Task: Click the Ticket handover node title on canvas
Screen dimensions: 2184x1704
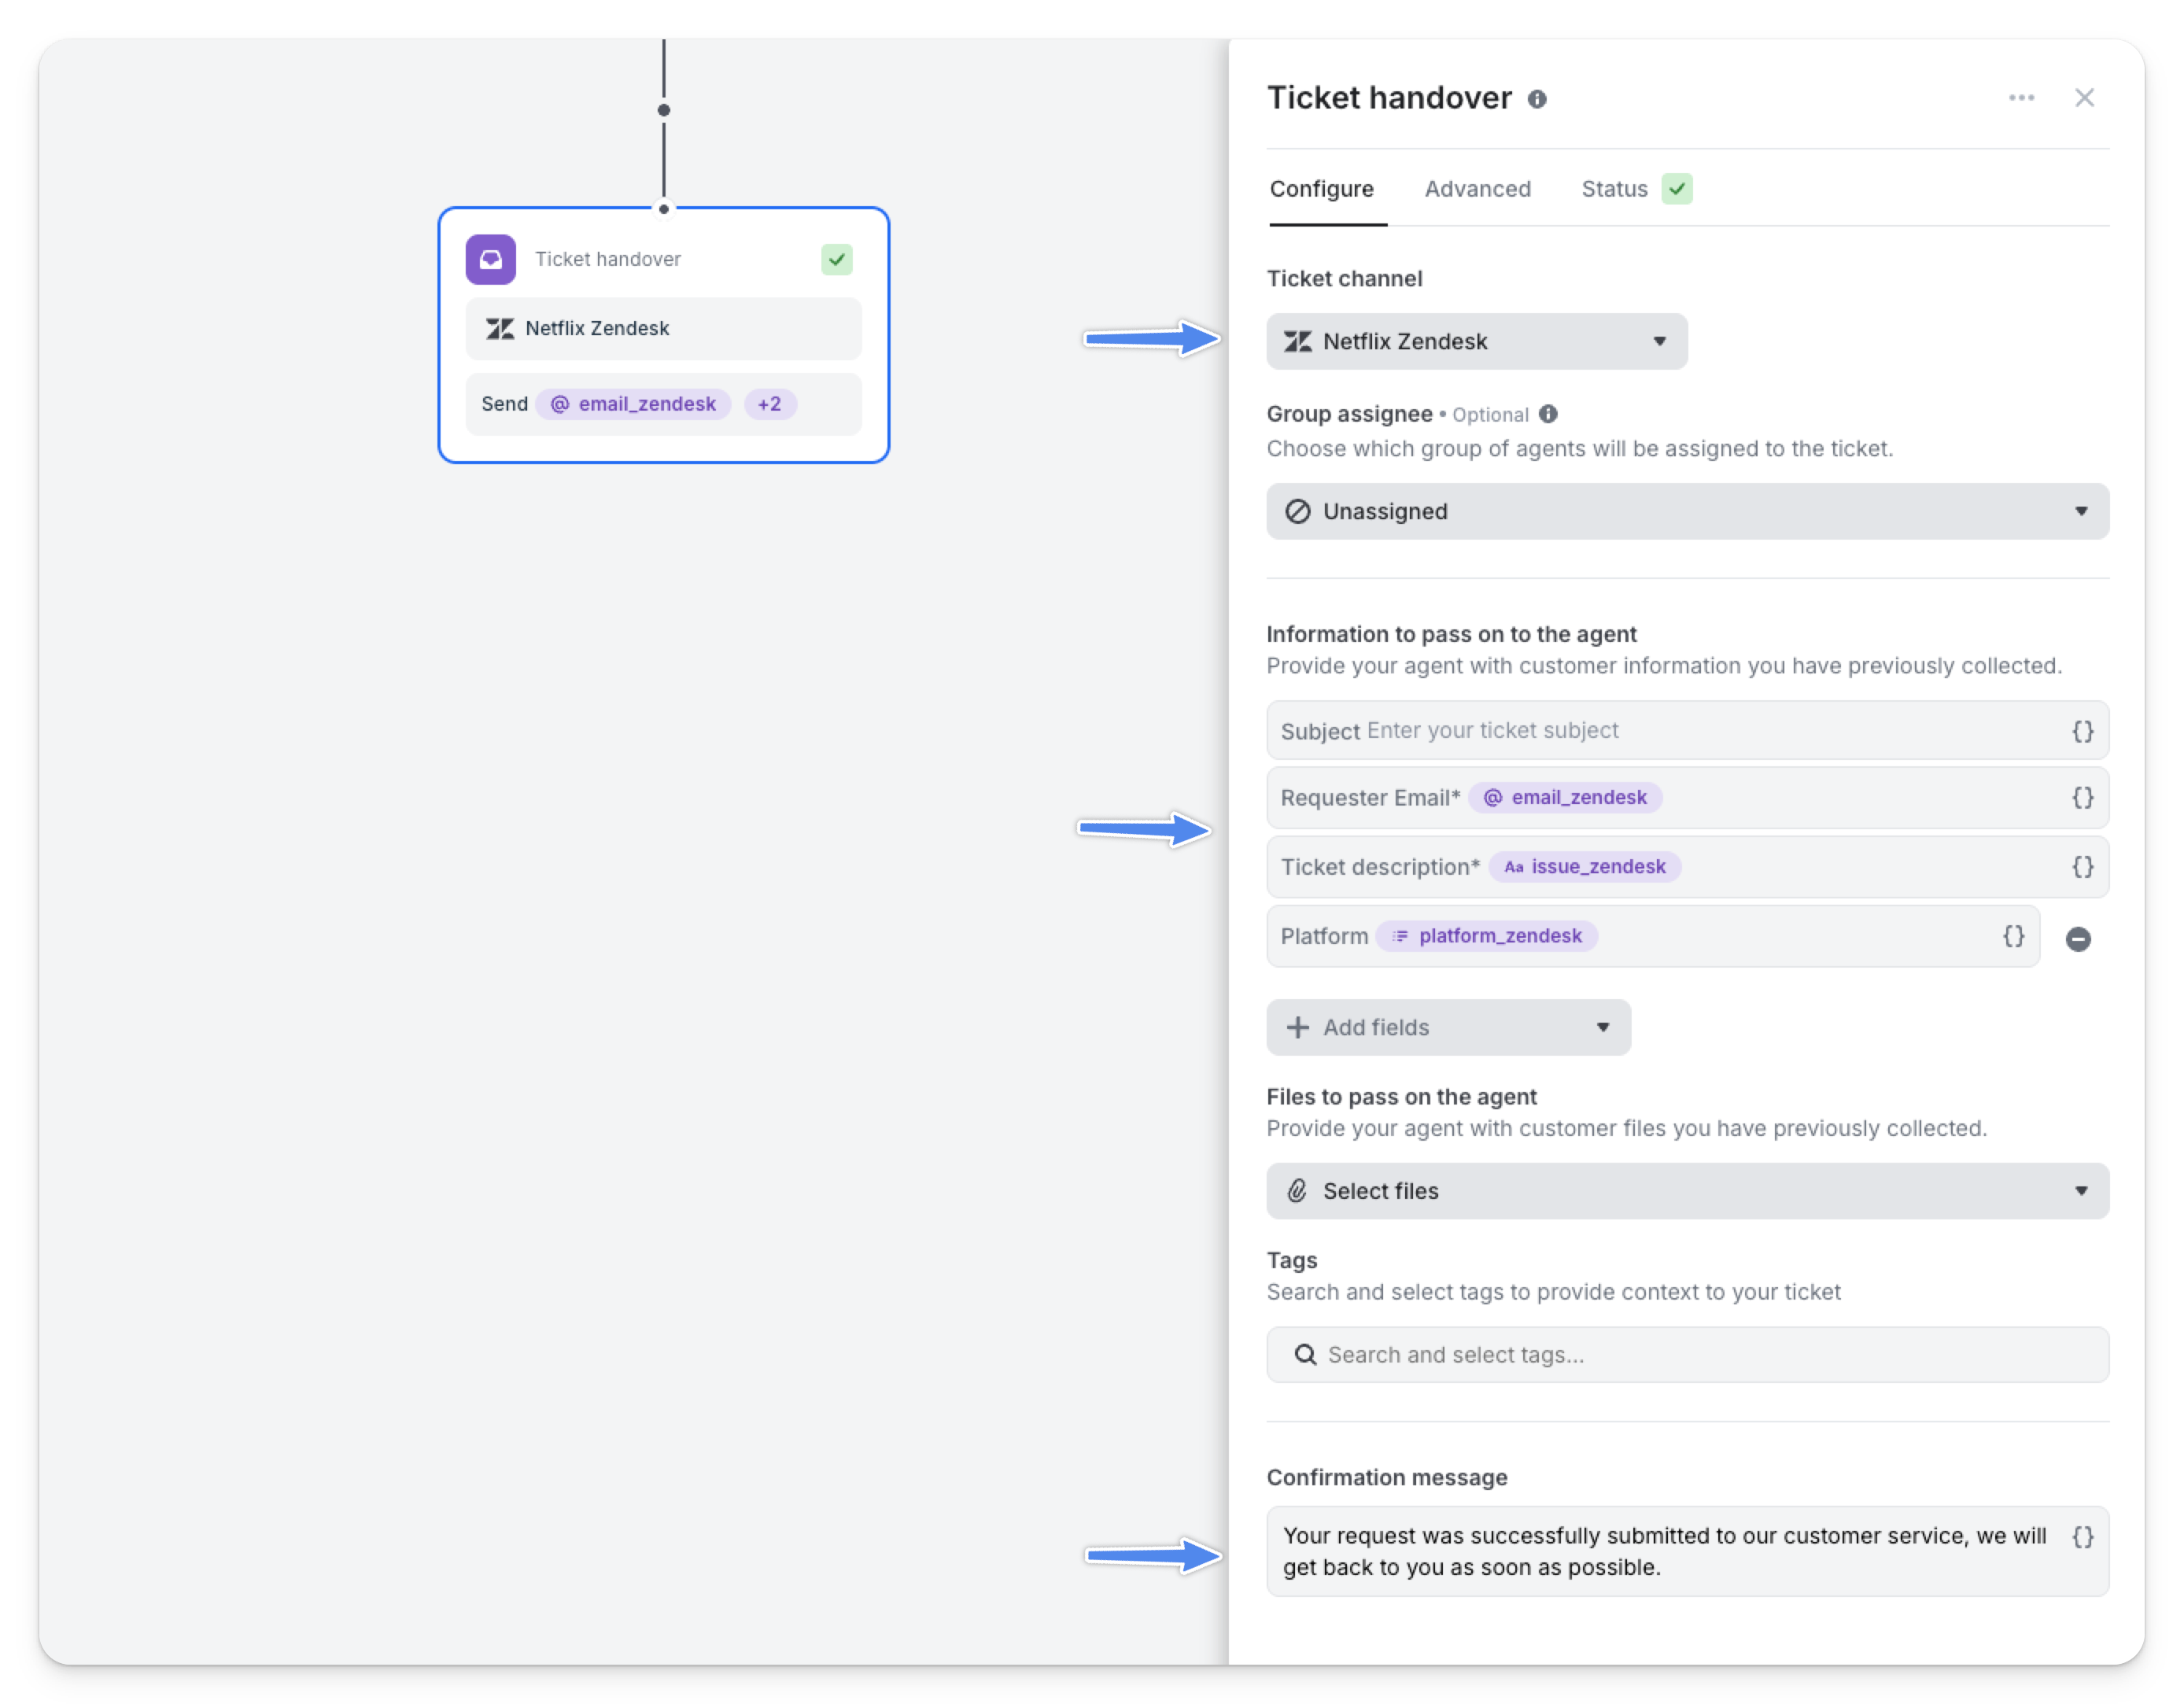Action: click(x=608, y=260)
